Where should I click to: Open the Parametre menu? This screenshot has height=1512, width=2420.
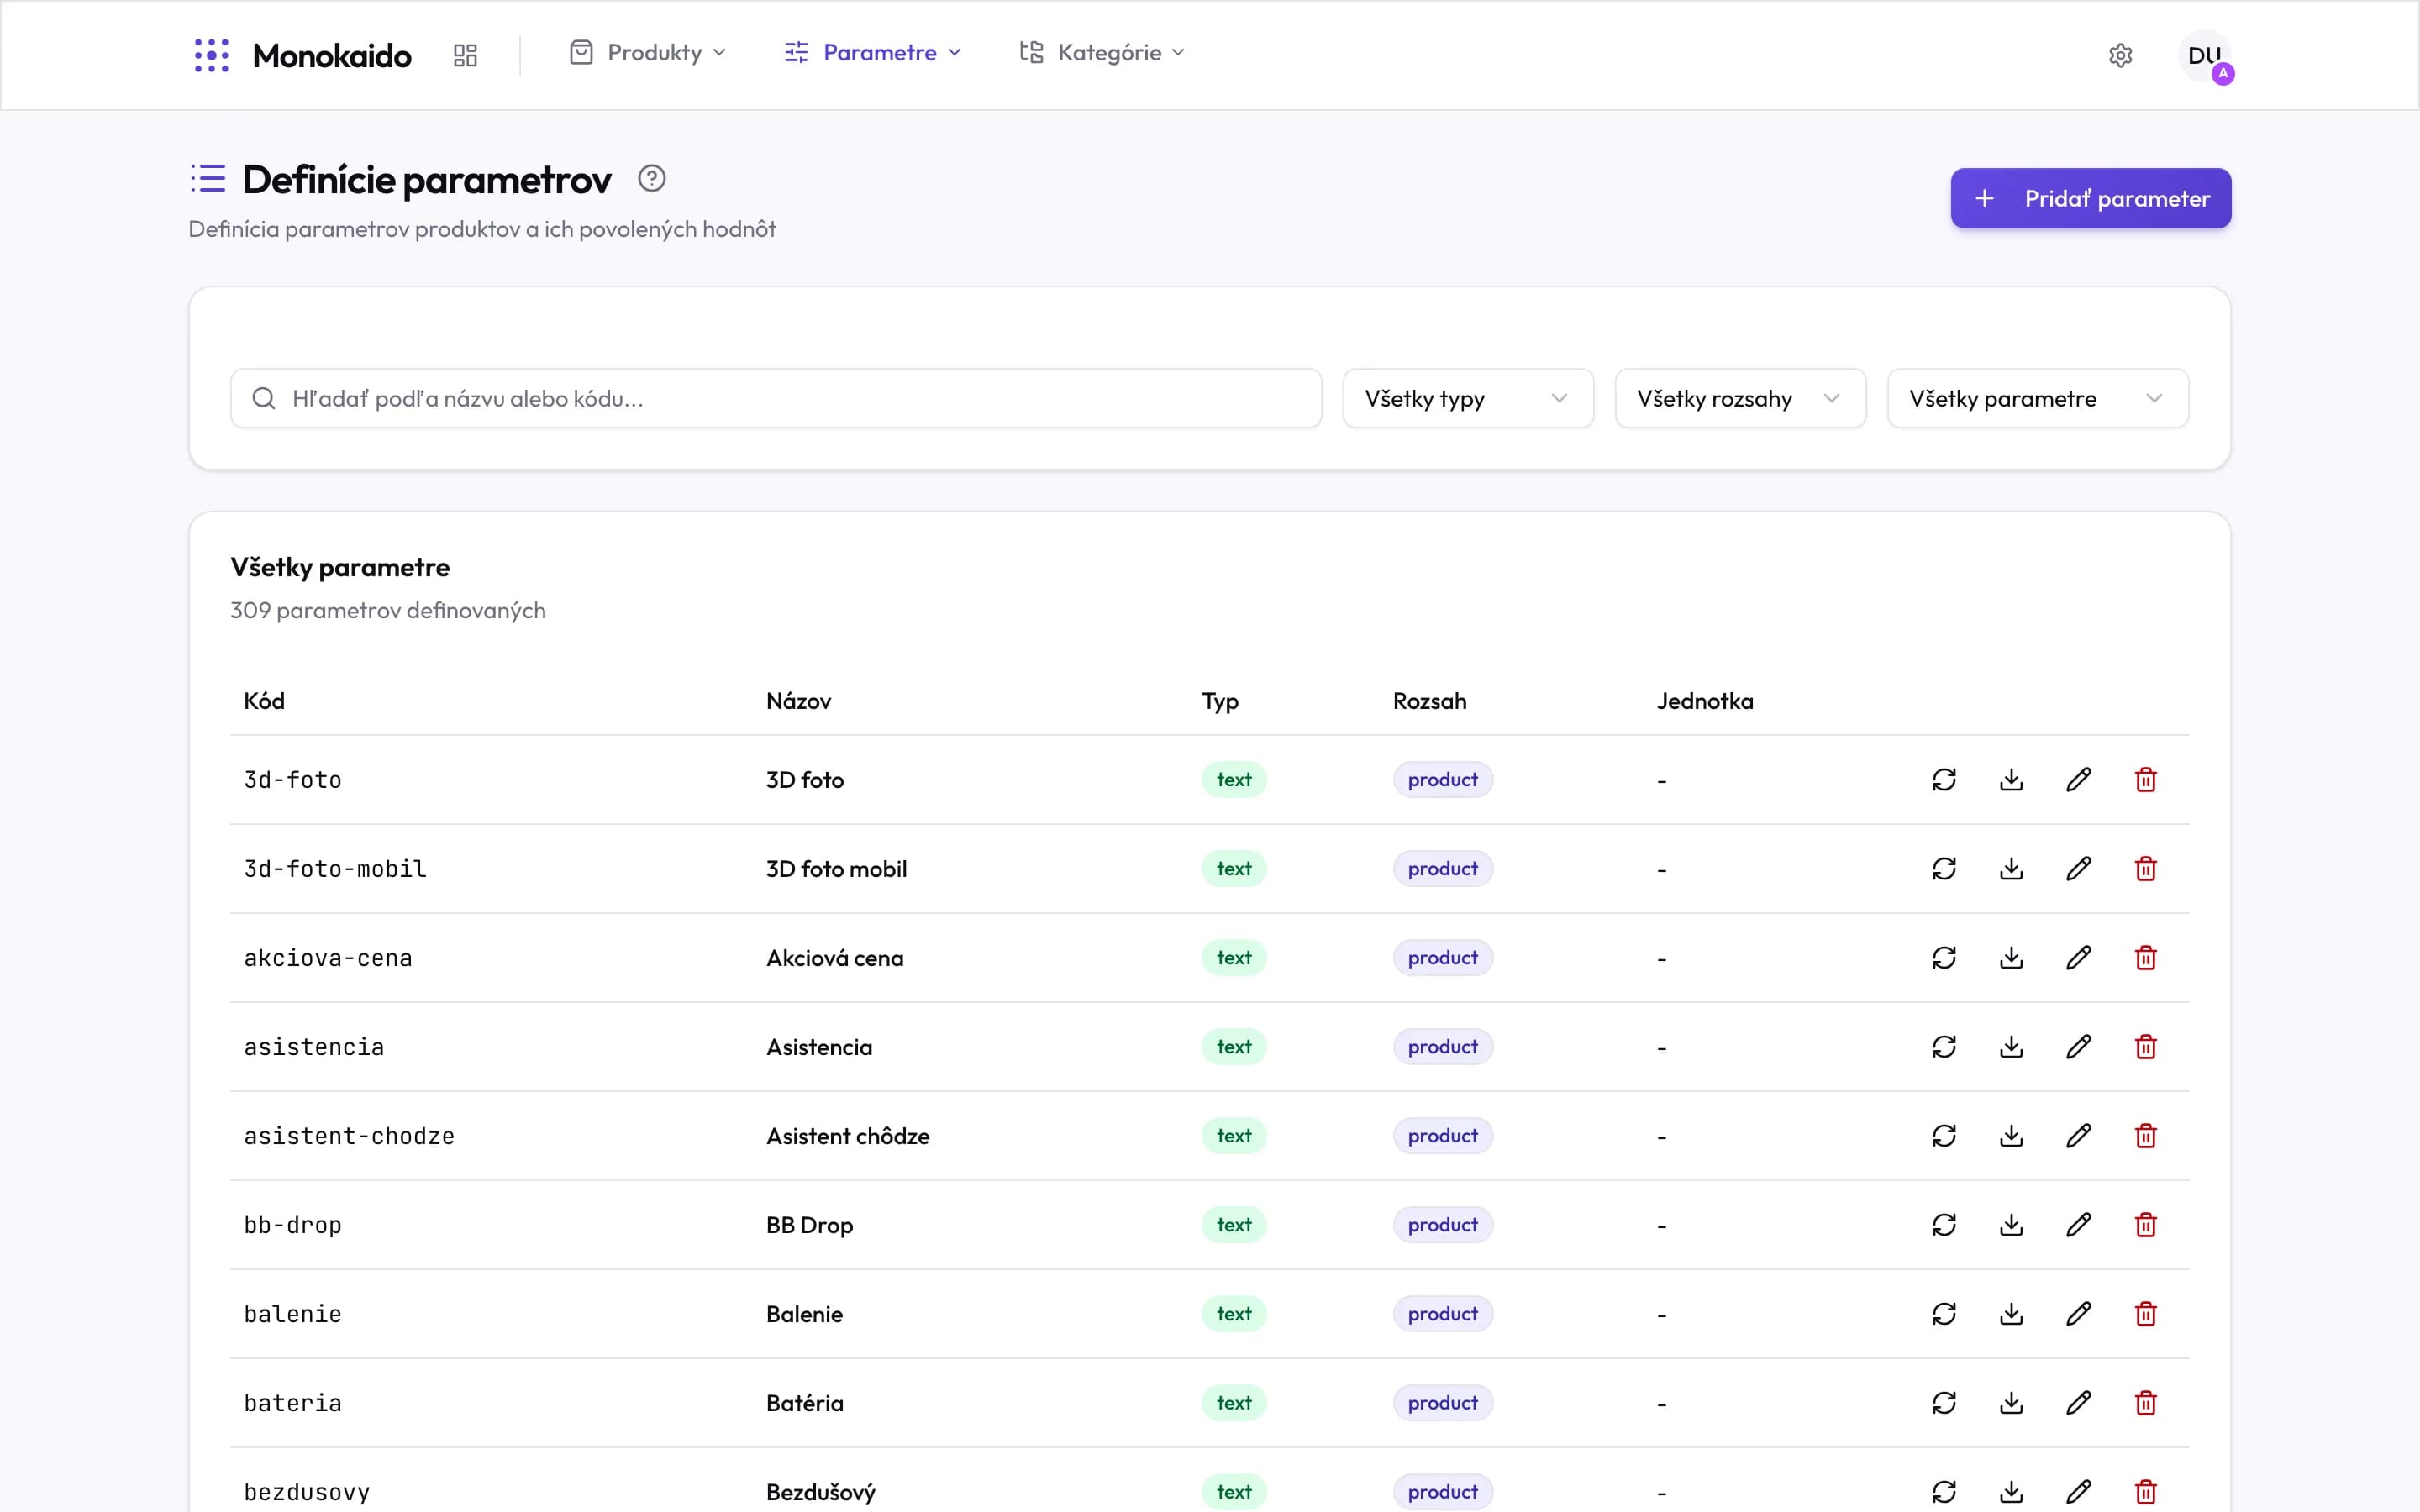coord(873,53)
